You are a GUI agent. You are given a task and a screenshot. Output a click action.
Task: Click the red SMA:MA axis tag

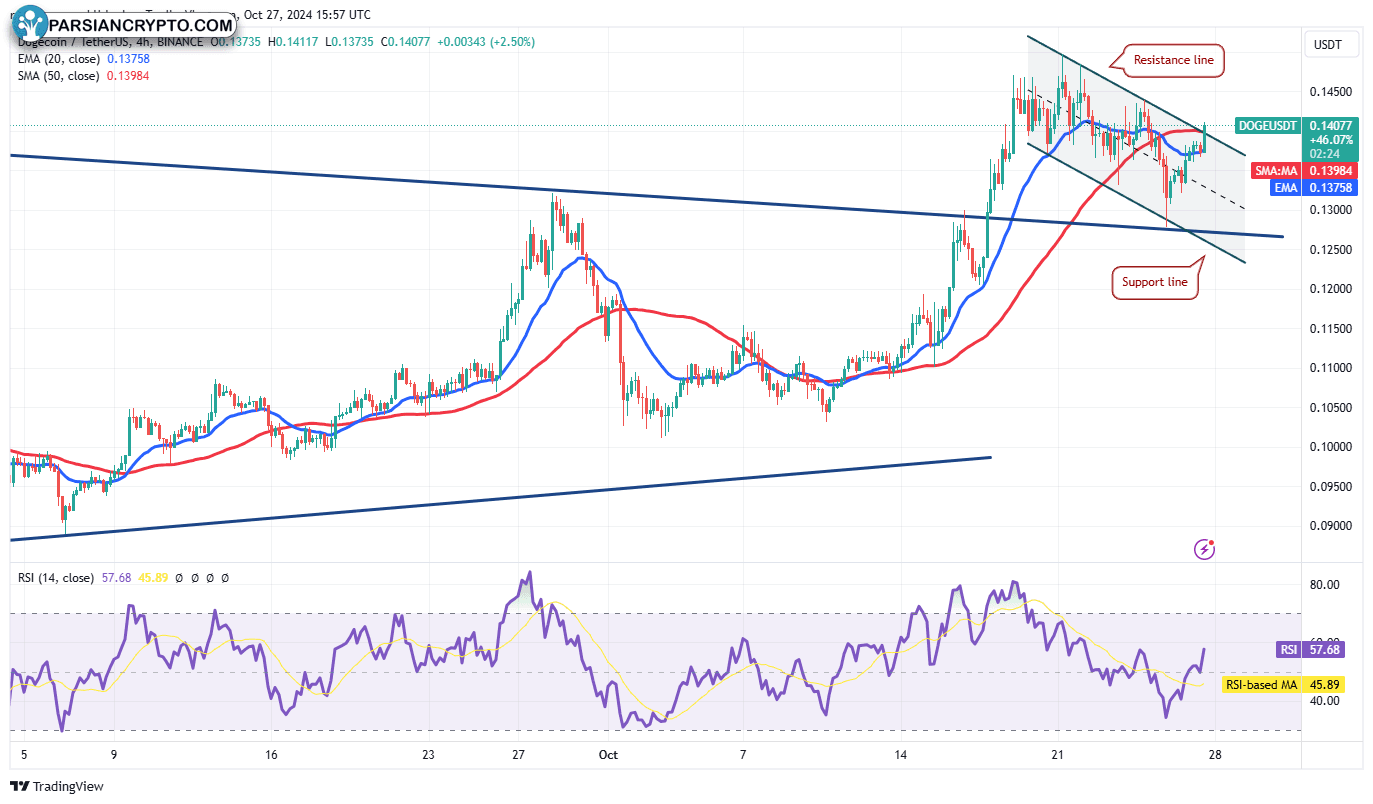[x=1274, y=171]
